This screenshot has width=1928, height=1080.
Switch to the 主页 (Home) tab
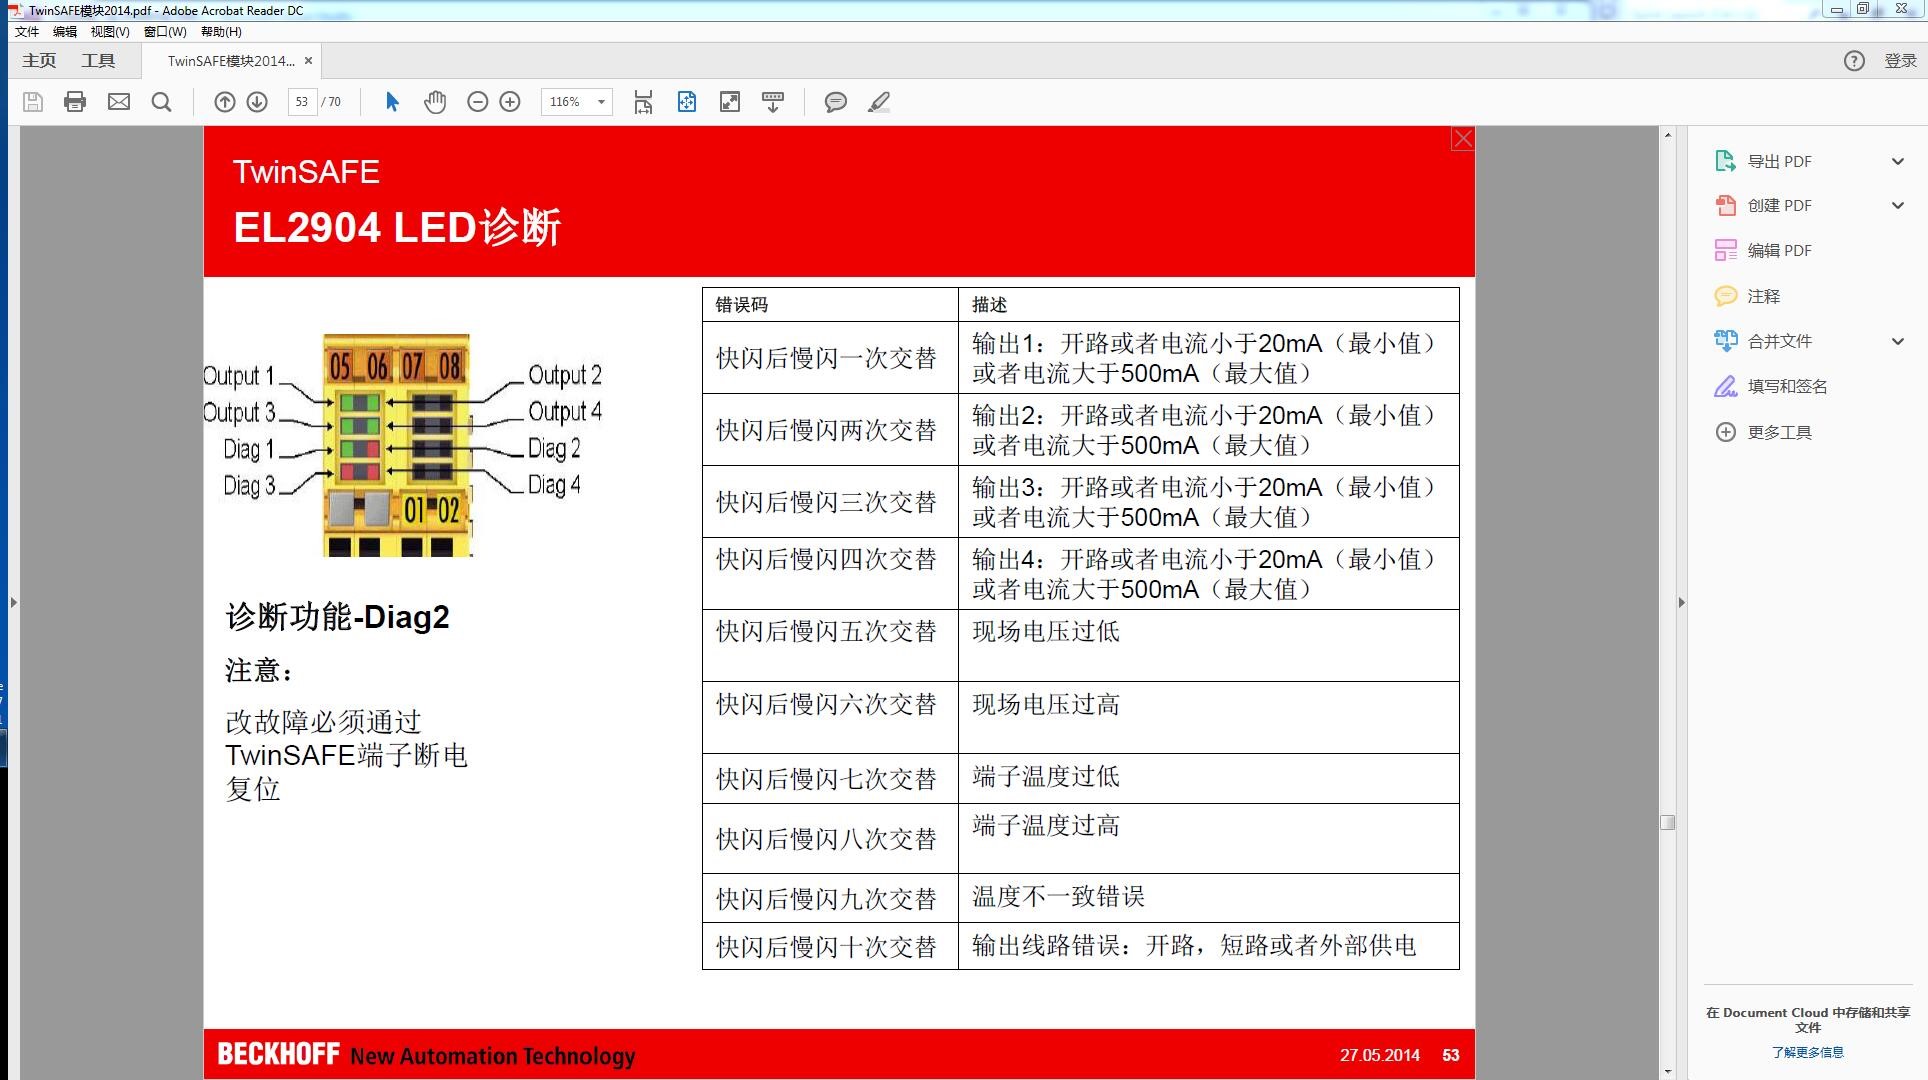click(x=39, y=61)
